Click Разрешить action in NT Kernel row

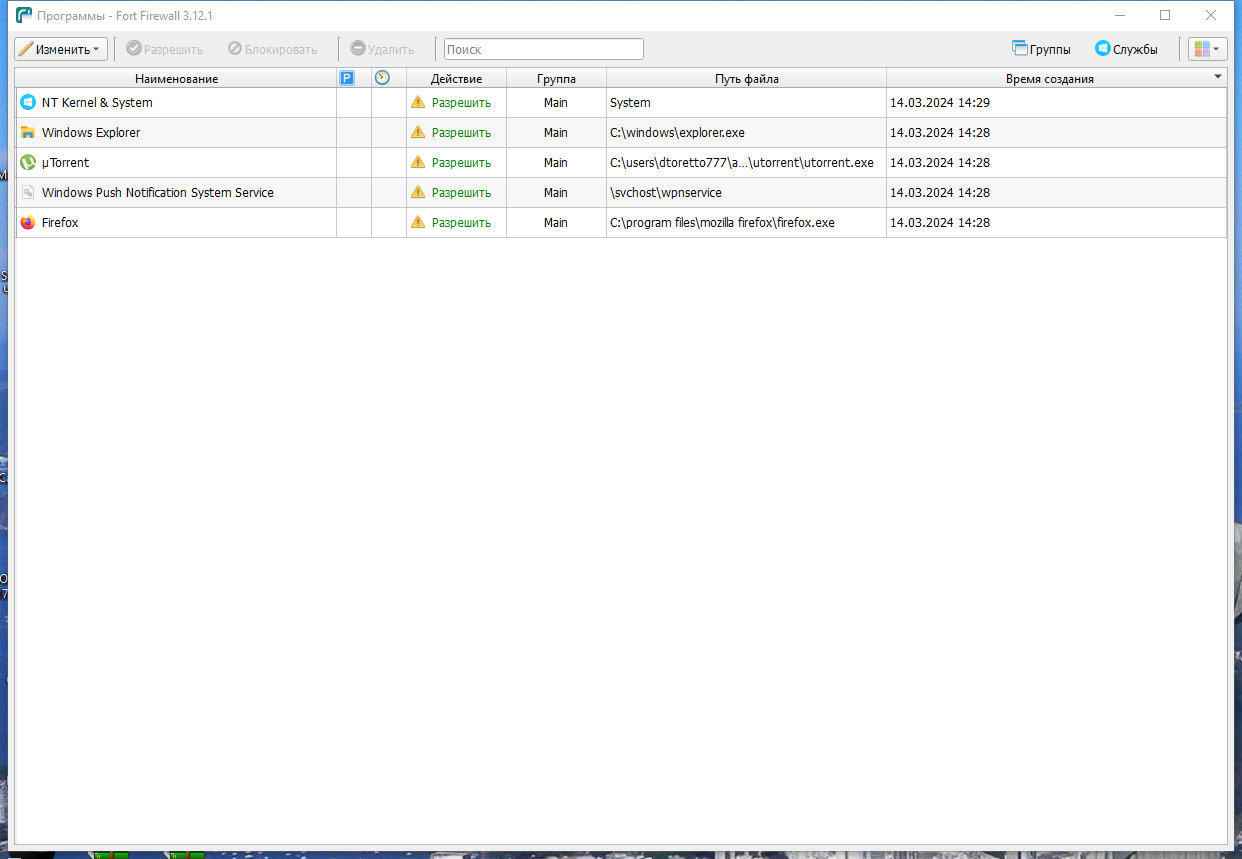point(461,103)
